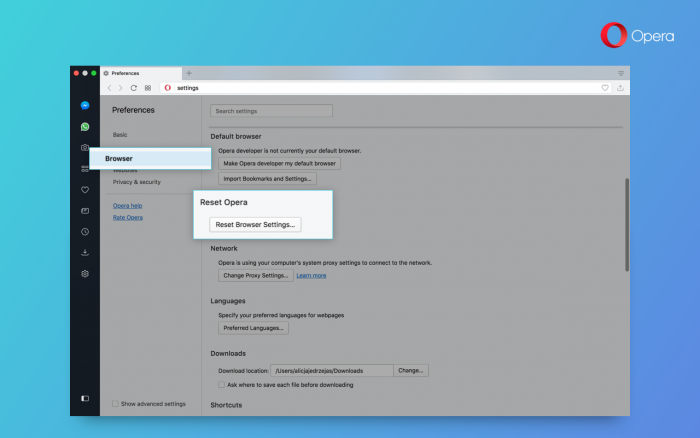The height and width of the screenshot is (438, 700).
Task: Open History clock icon in sidebar
Action: (85, 232)
